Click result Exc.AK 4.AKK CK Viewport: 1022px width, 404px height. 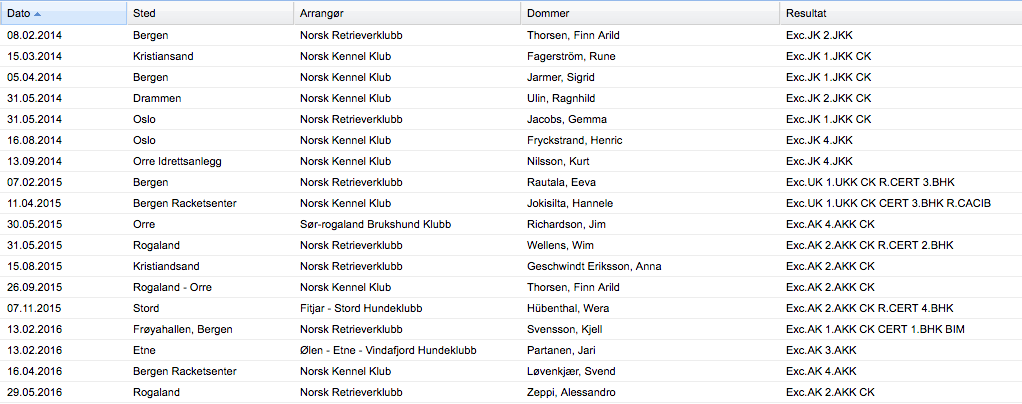830,225
